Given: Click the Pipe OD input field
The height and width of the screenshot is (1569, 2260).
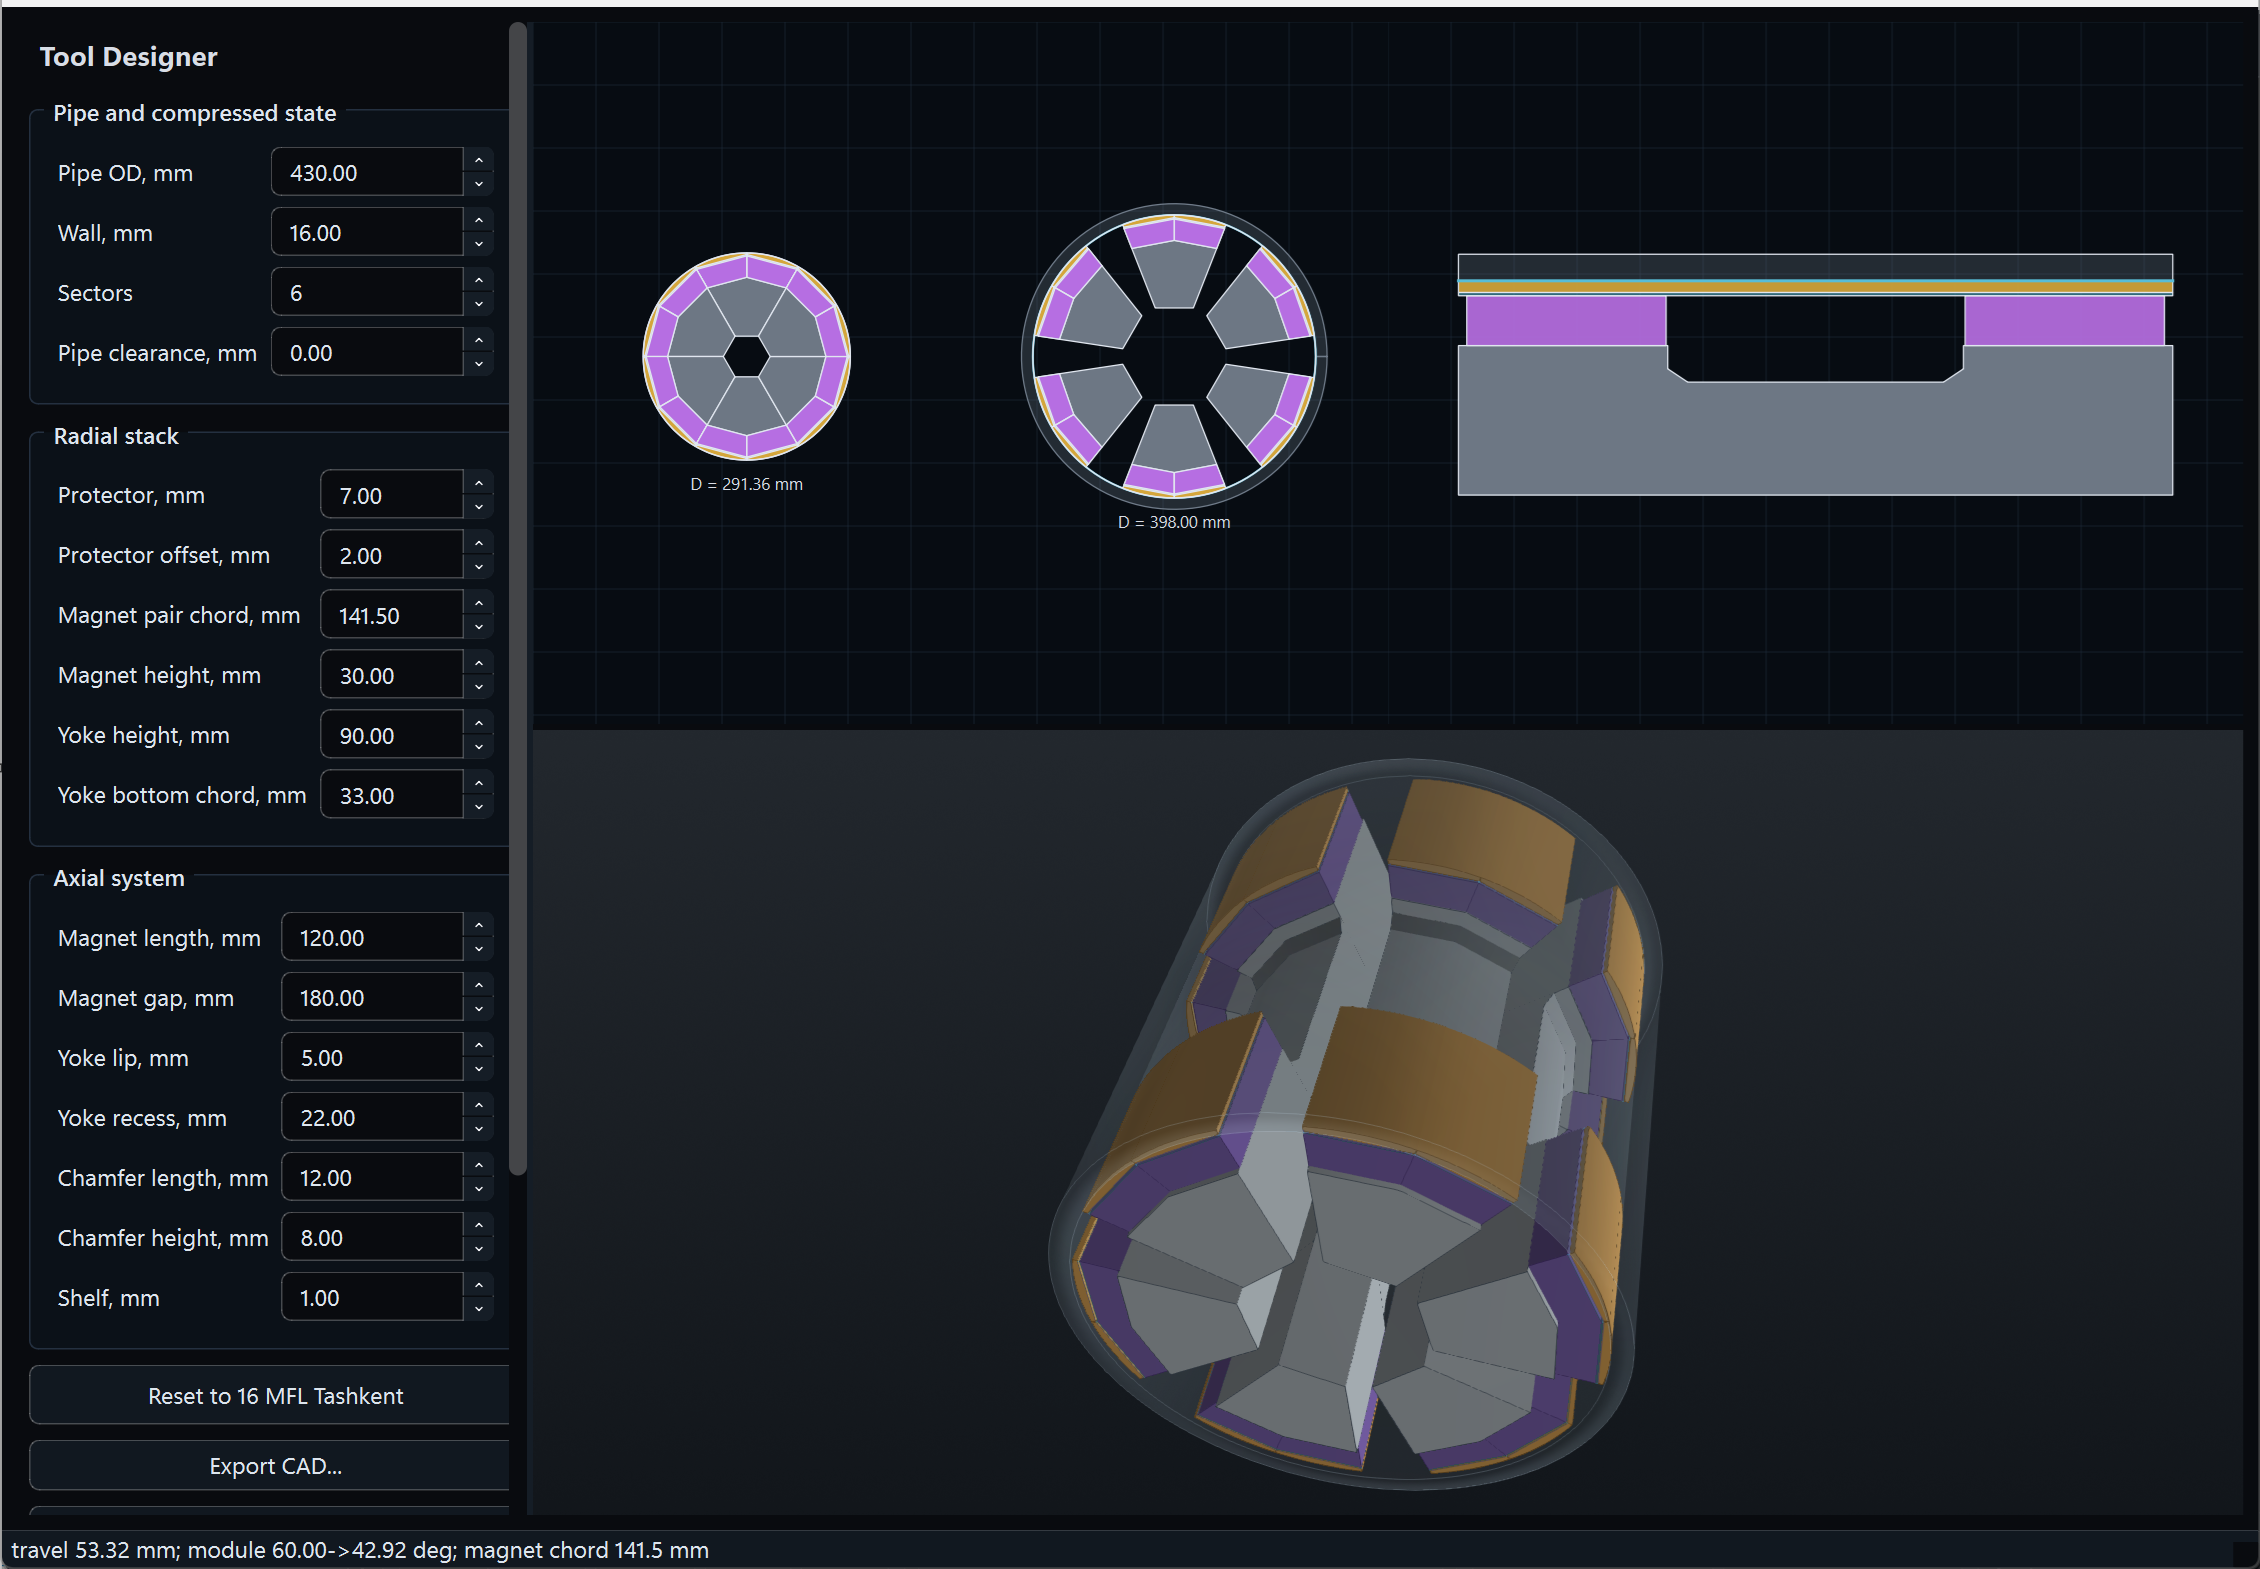Looking at the screenshot, I should click(367, 172).
